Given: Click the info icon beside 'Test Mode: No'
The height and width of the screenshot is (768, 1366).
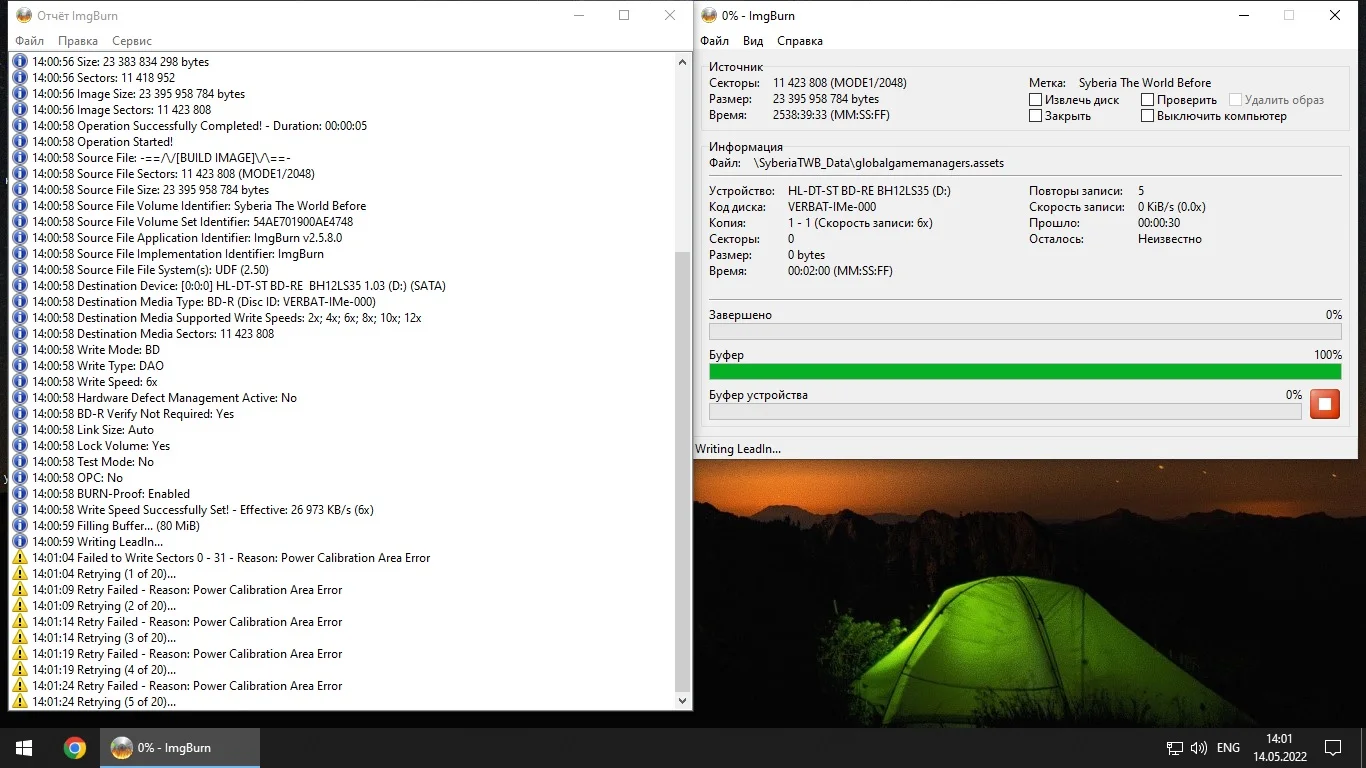Looking at the screenshot, I should click(x=20, y=462).
